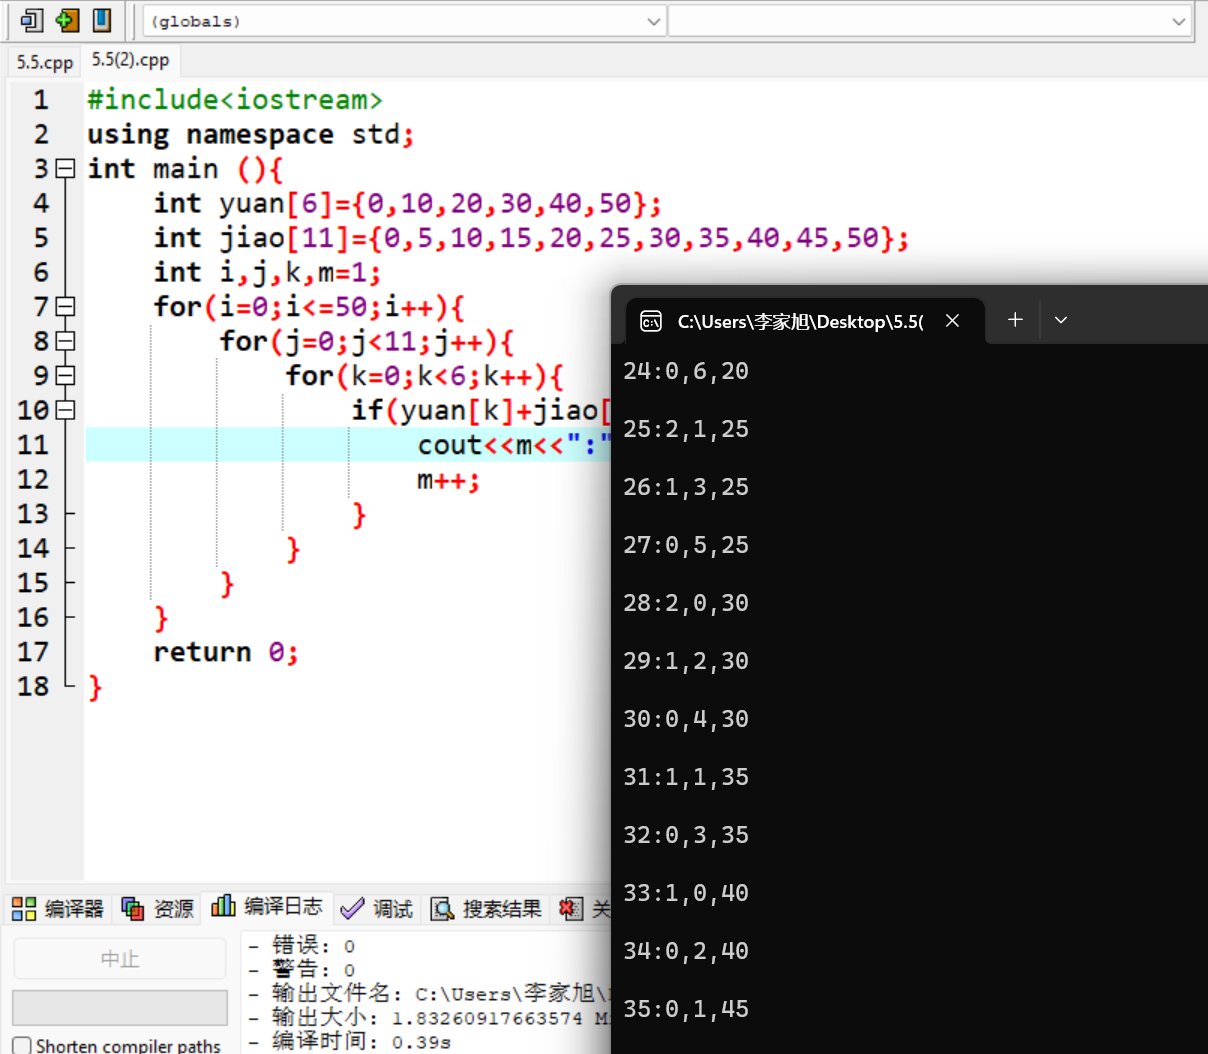Select the terminal tab titled C:\Users\李家旭\Desktop

tap(800, 321)
